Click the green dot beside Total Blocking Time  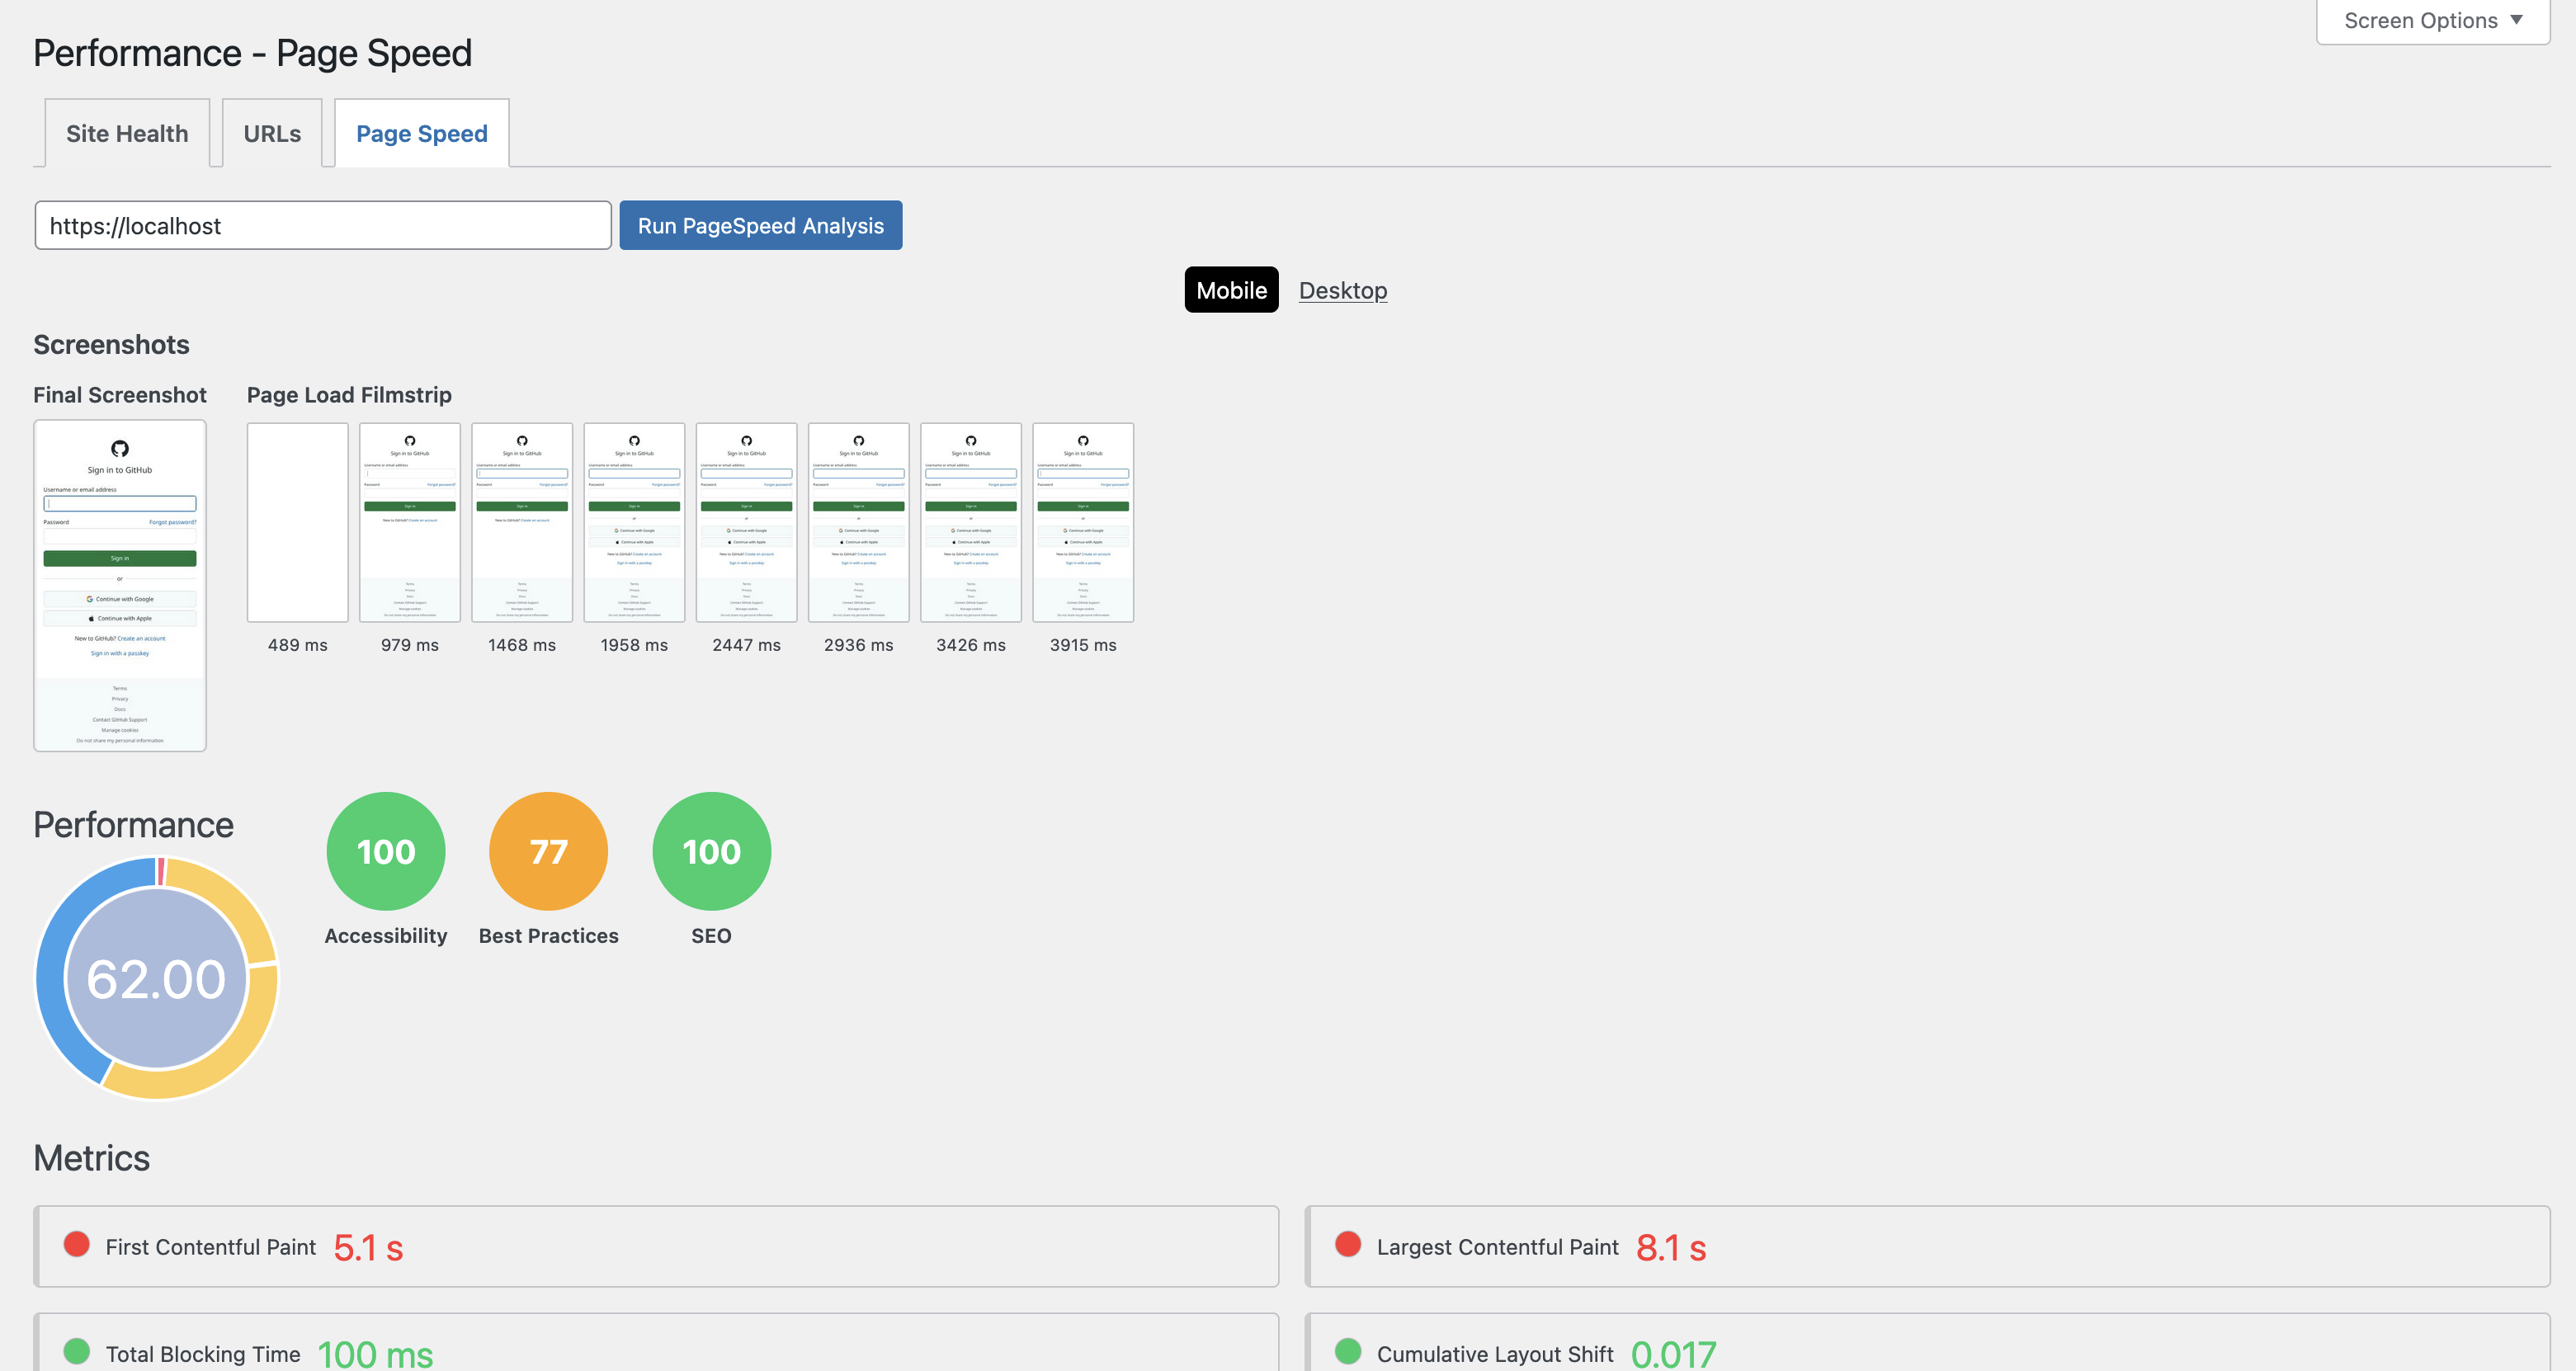pyautogui.click(x=77, y=1351)
